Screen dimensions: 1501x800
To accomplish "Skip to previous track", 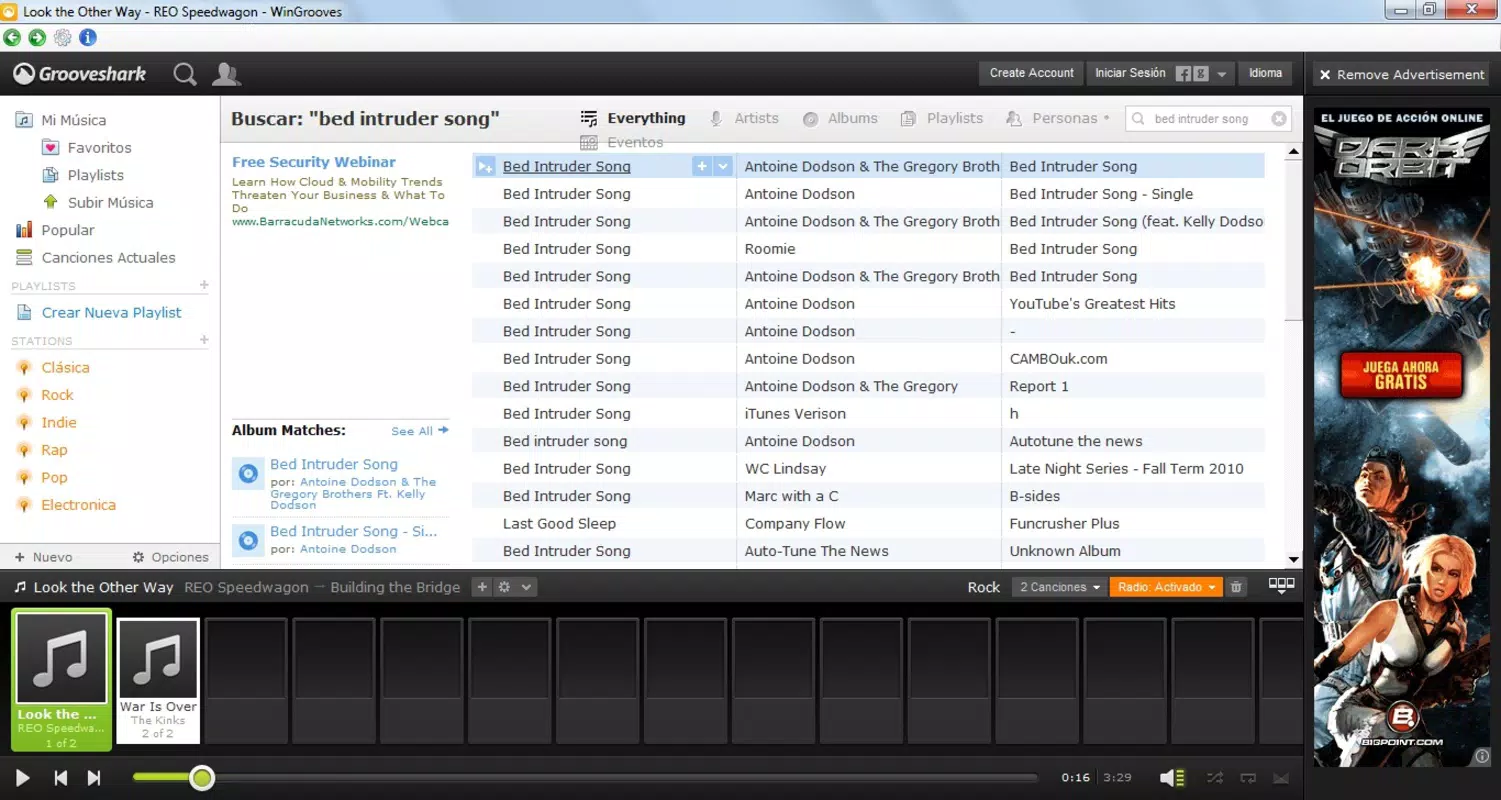I will [x=60, y=777].
